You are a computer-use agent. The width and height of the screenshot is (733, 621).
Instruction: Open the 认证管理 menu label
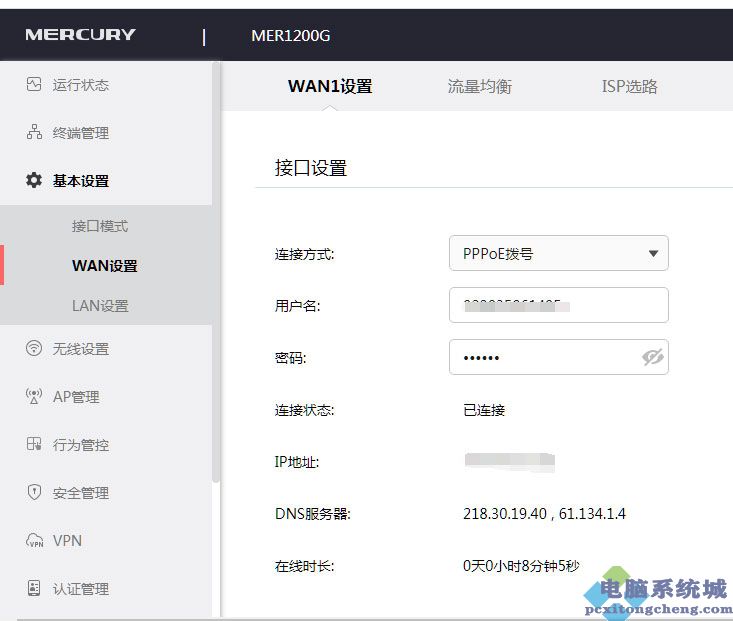pos(80,589)
